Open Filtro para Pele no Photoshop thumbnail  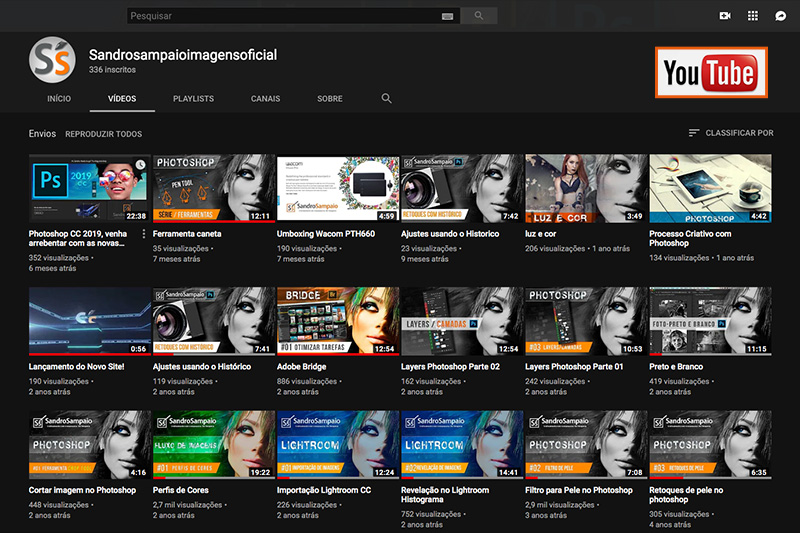click(x=586, y=445)
